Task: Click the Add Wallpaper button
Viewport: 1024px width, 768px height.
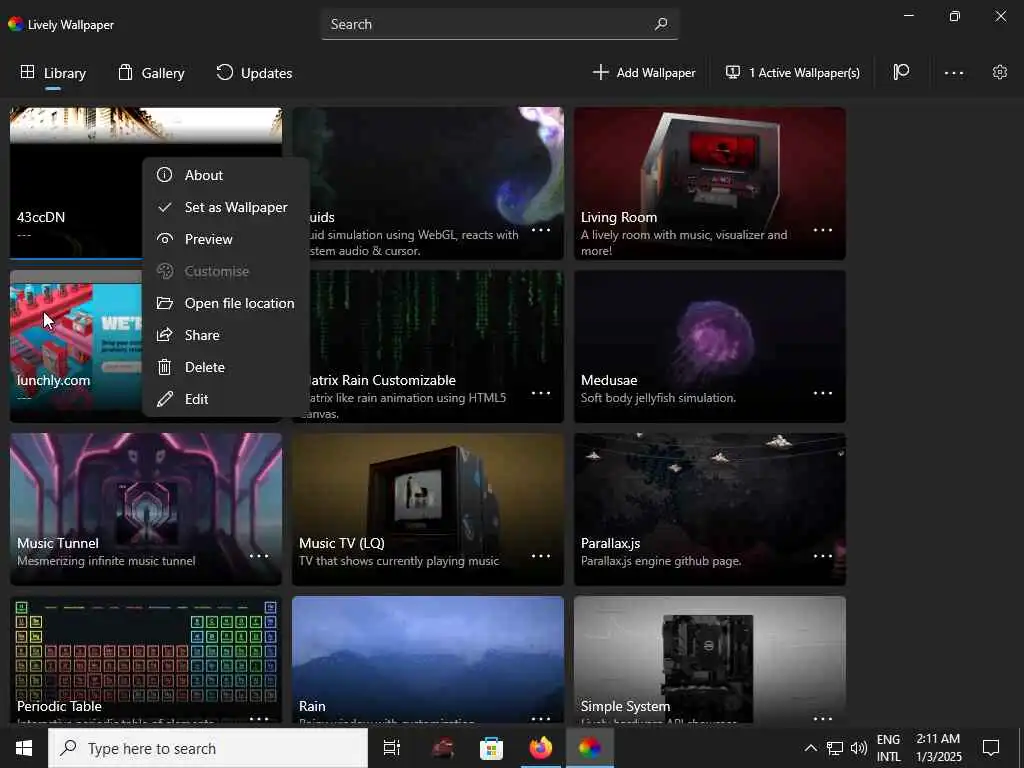Action: point(644,72)
